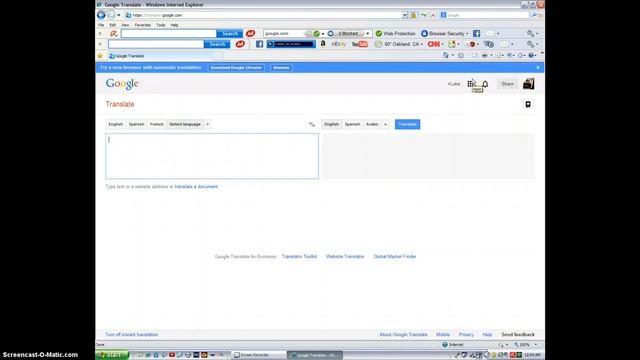The width and height of the screenshot is (640, 360).
Task: Choose Arabic as target language
Action: tap(372, 124)
